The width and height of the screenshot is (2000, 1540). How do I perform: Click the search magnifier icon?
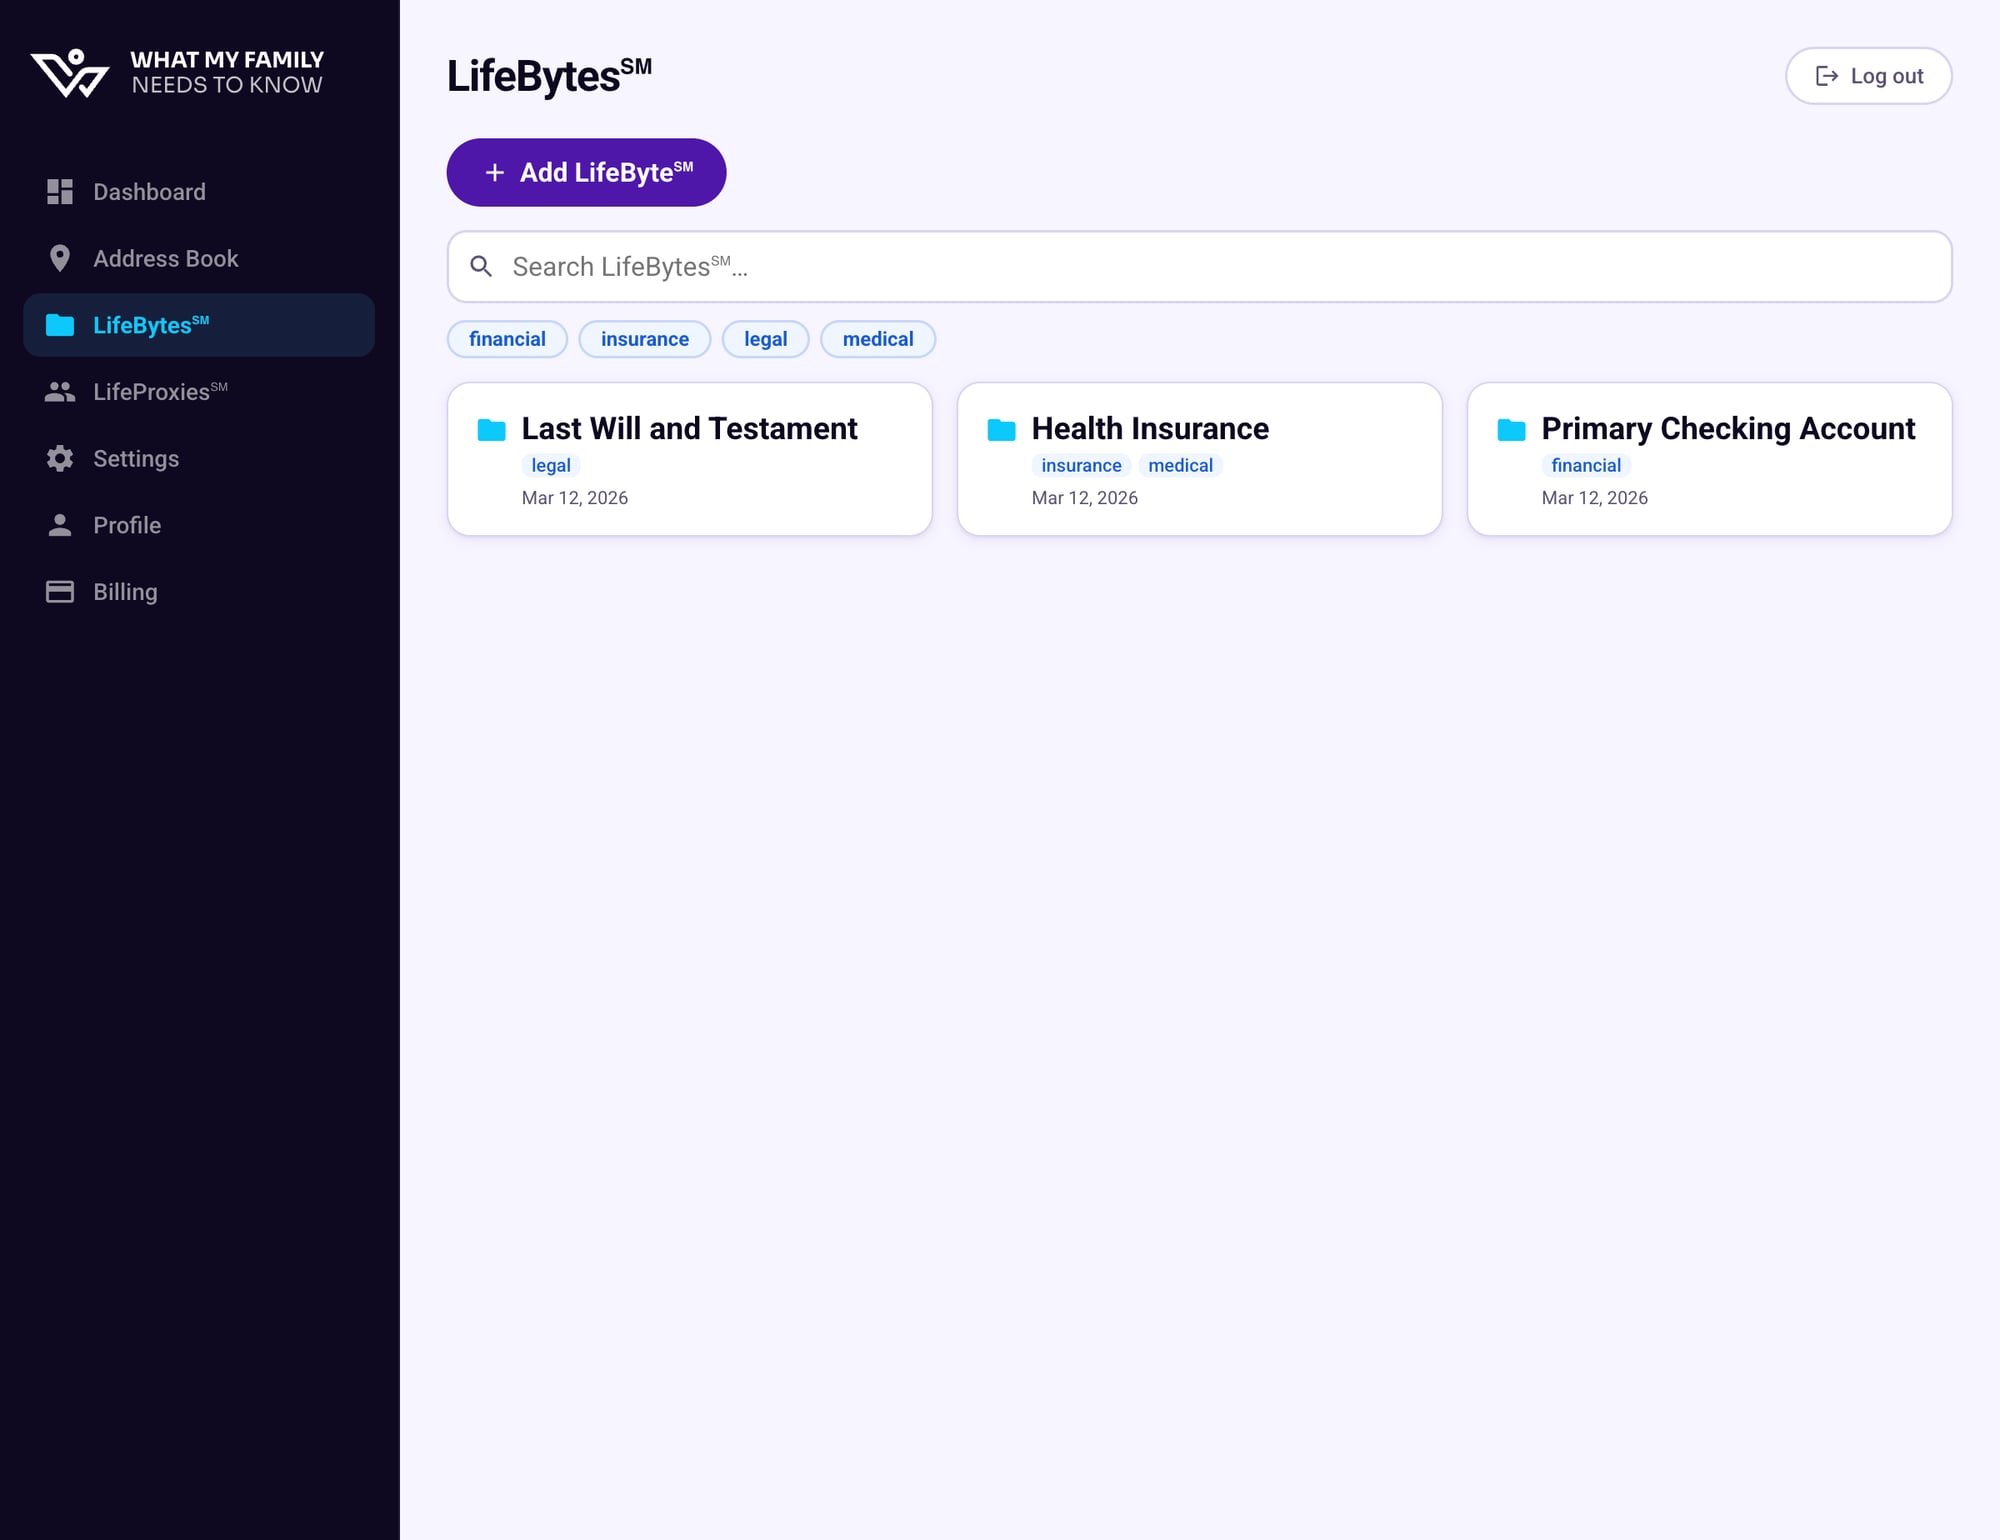pyautogui.click(x=481, y=266)
